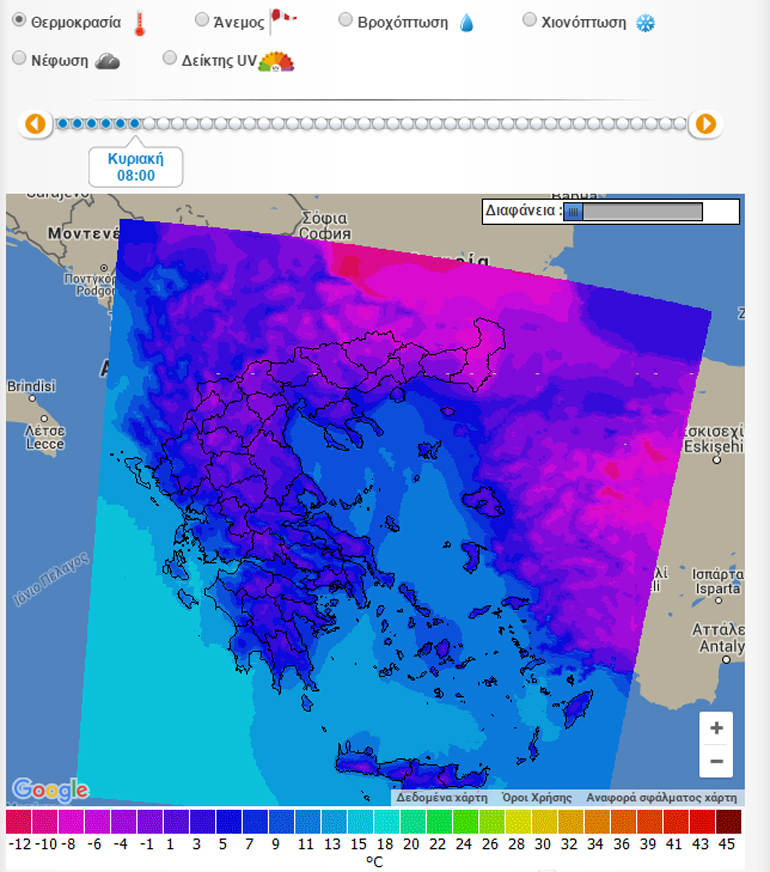770x872 pixels.
Task: Click the Διαφάνεια transparency slider handle
Action: coord(572,211)
